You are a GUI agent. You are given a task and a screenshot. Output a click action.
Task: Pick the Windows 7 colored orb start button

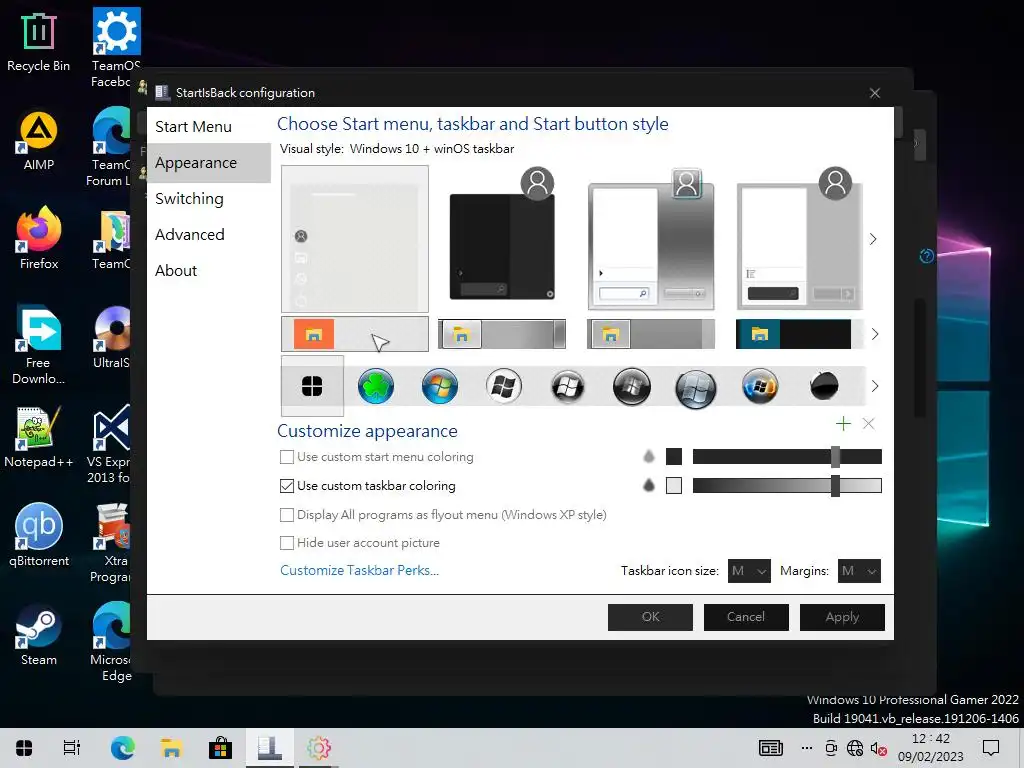click(x=440, y=386)
